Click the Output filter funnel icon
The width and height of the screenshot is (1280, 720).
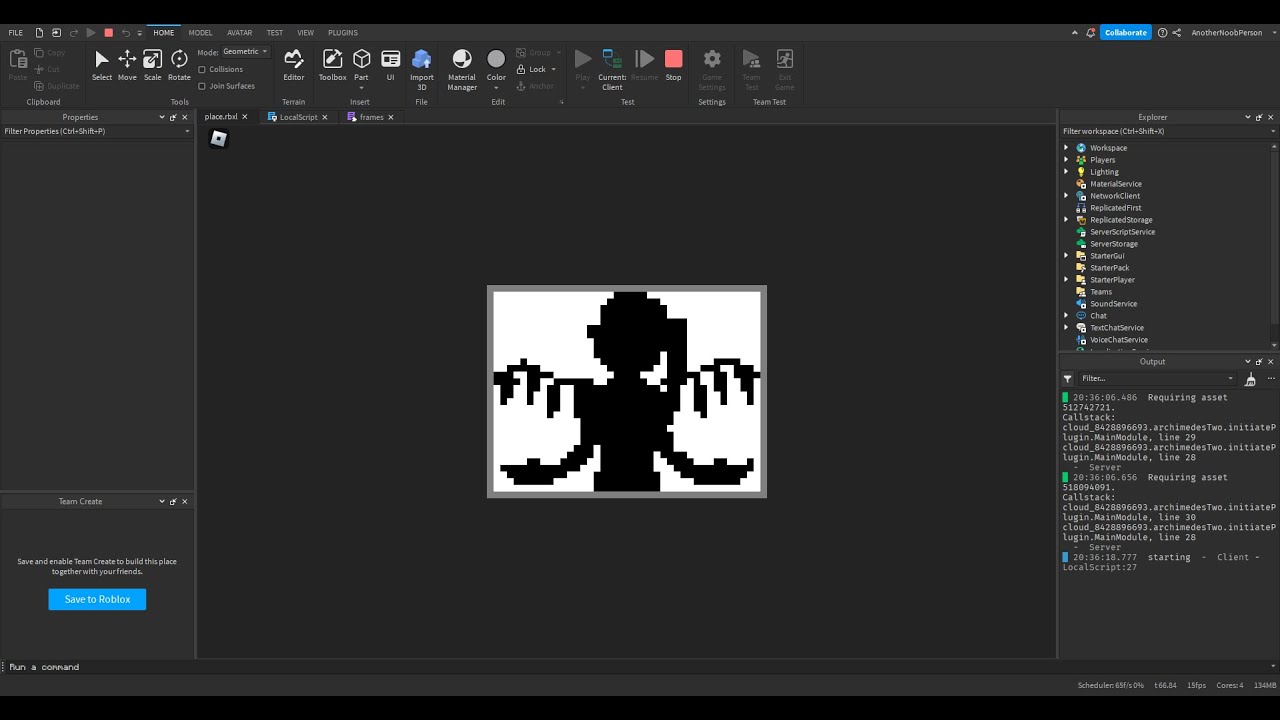(1068, 379)
